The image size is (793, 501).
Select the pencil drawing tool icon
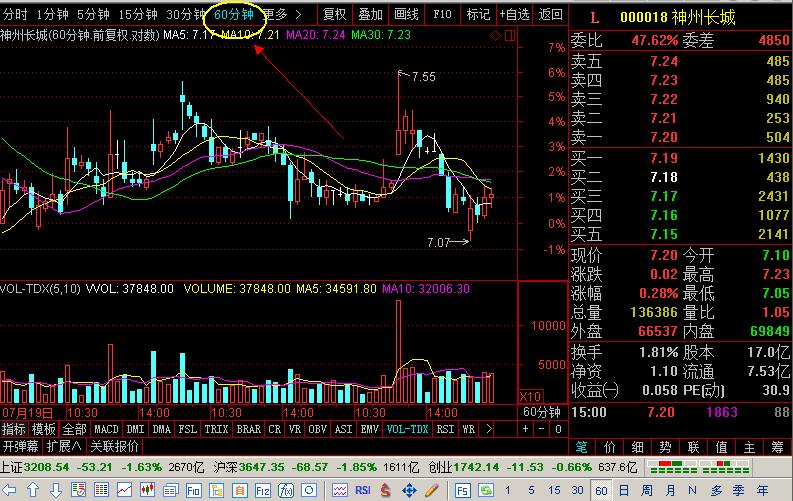click(x=431, y=490)
